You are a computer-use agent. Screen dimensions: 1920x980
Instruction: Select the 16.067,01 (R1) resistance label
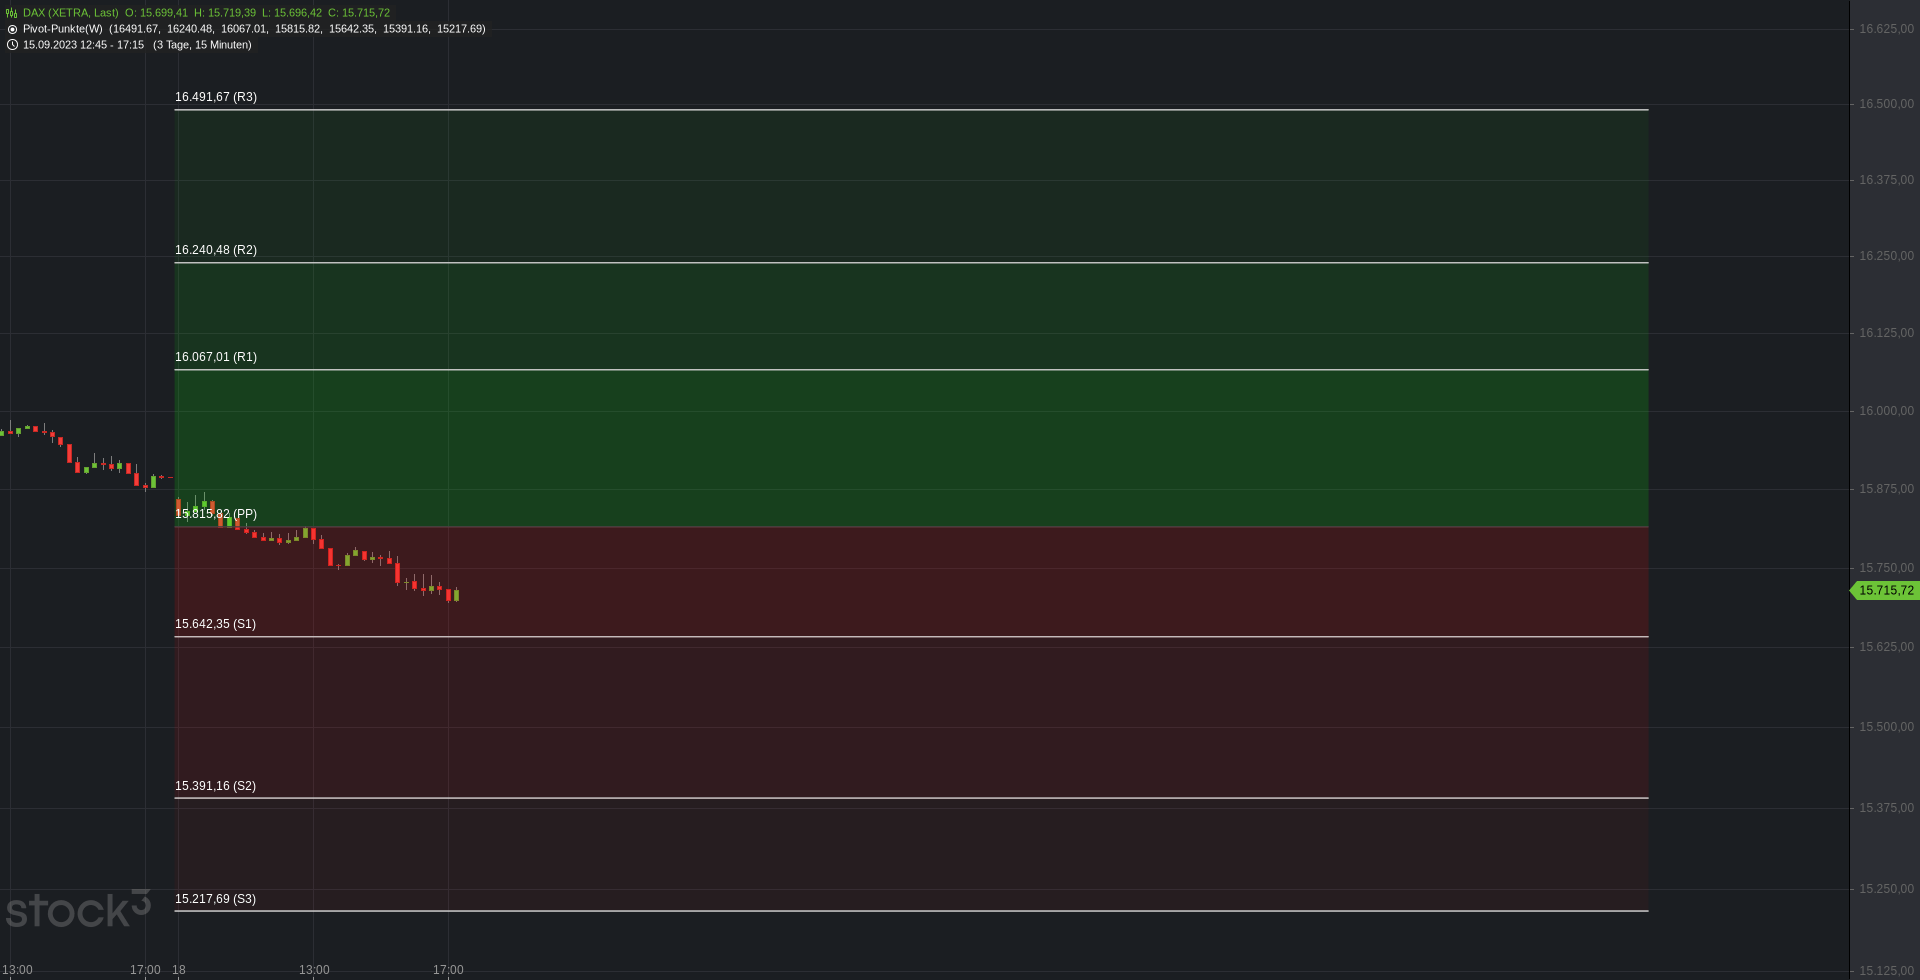pos(216,357)
